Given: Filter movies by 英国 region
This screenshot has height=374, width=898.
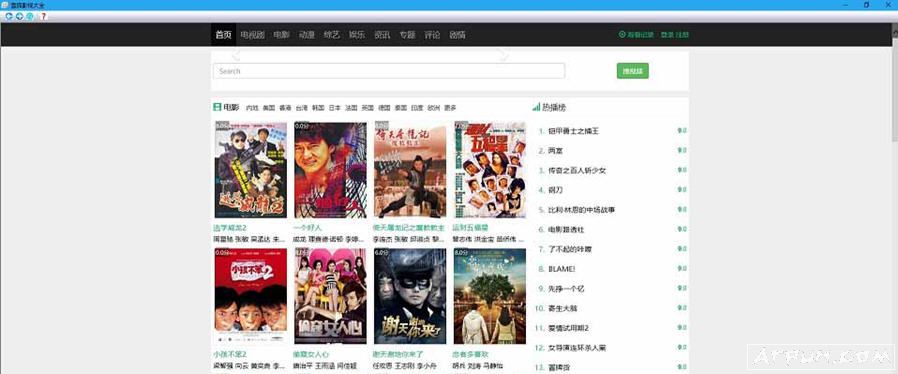Looking at the screenshot, I should 368,108.
